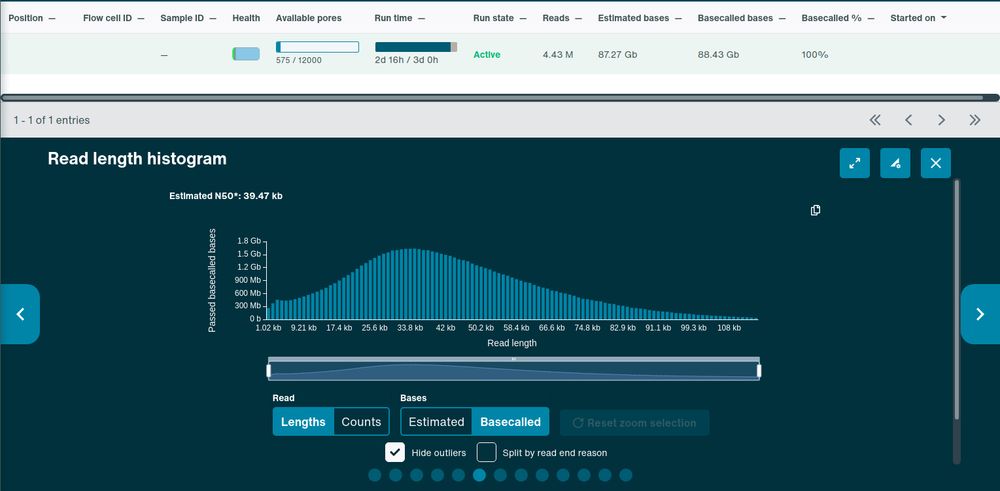Close the Read length histogram panel
1000x491 pixels.
pyautogui.click(x=936, y=163)
